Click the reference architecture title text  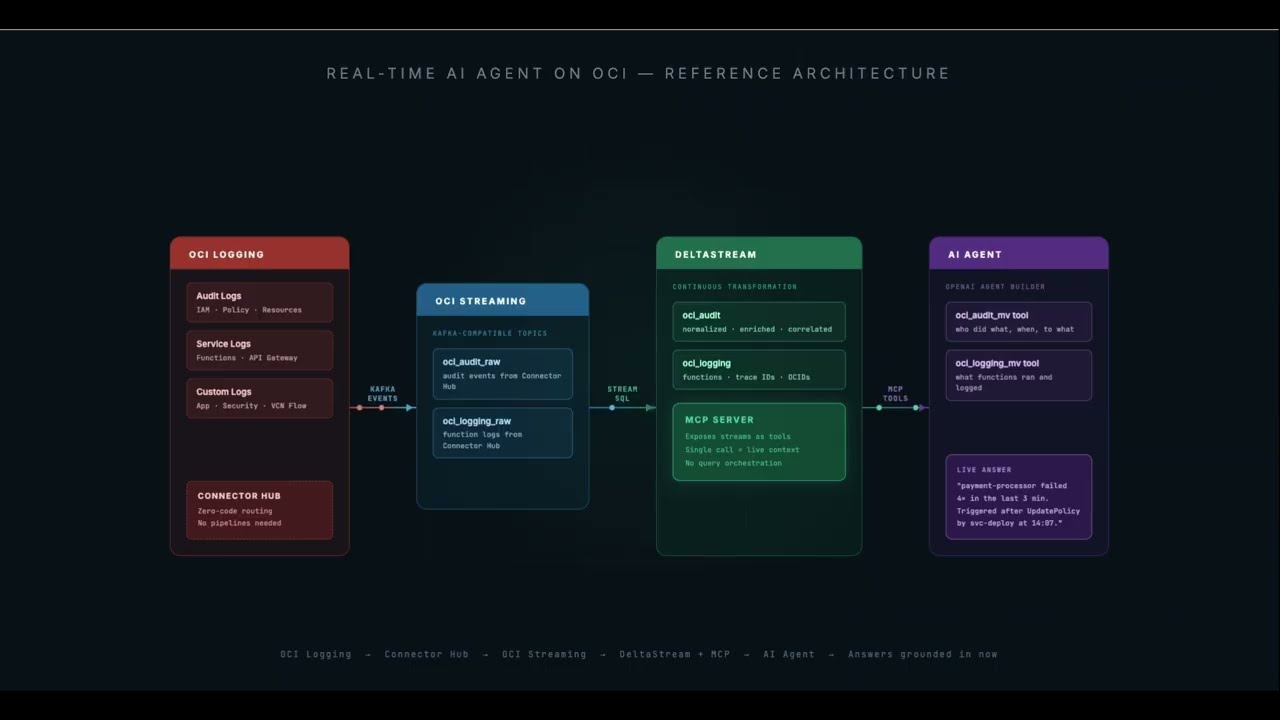click(638, 73)
